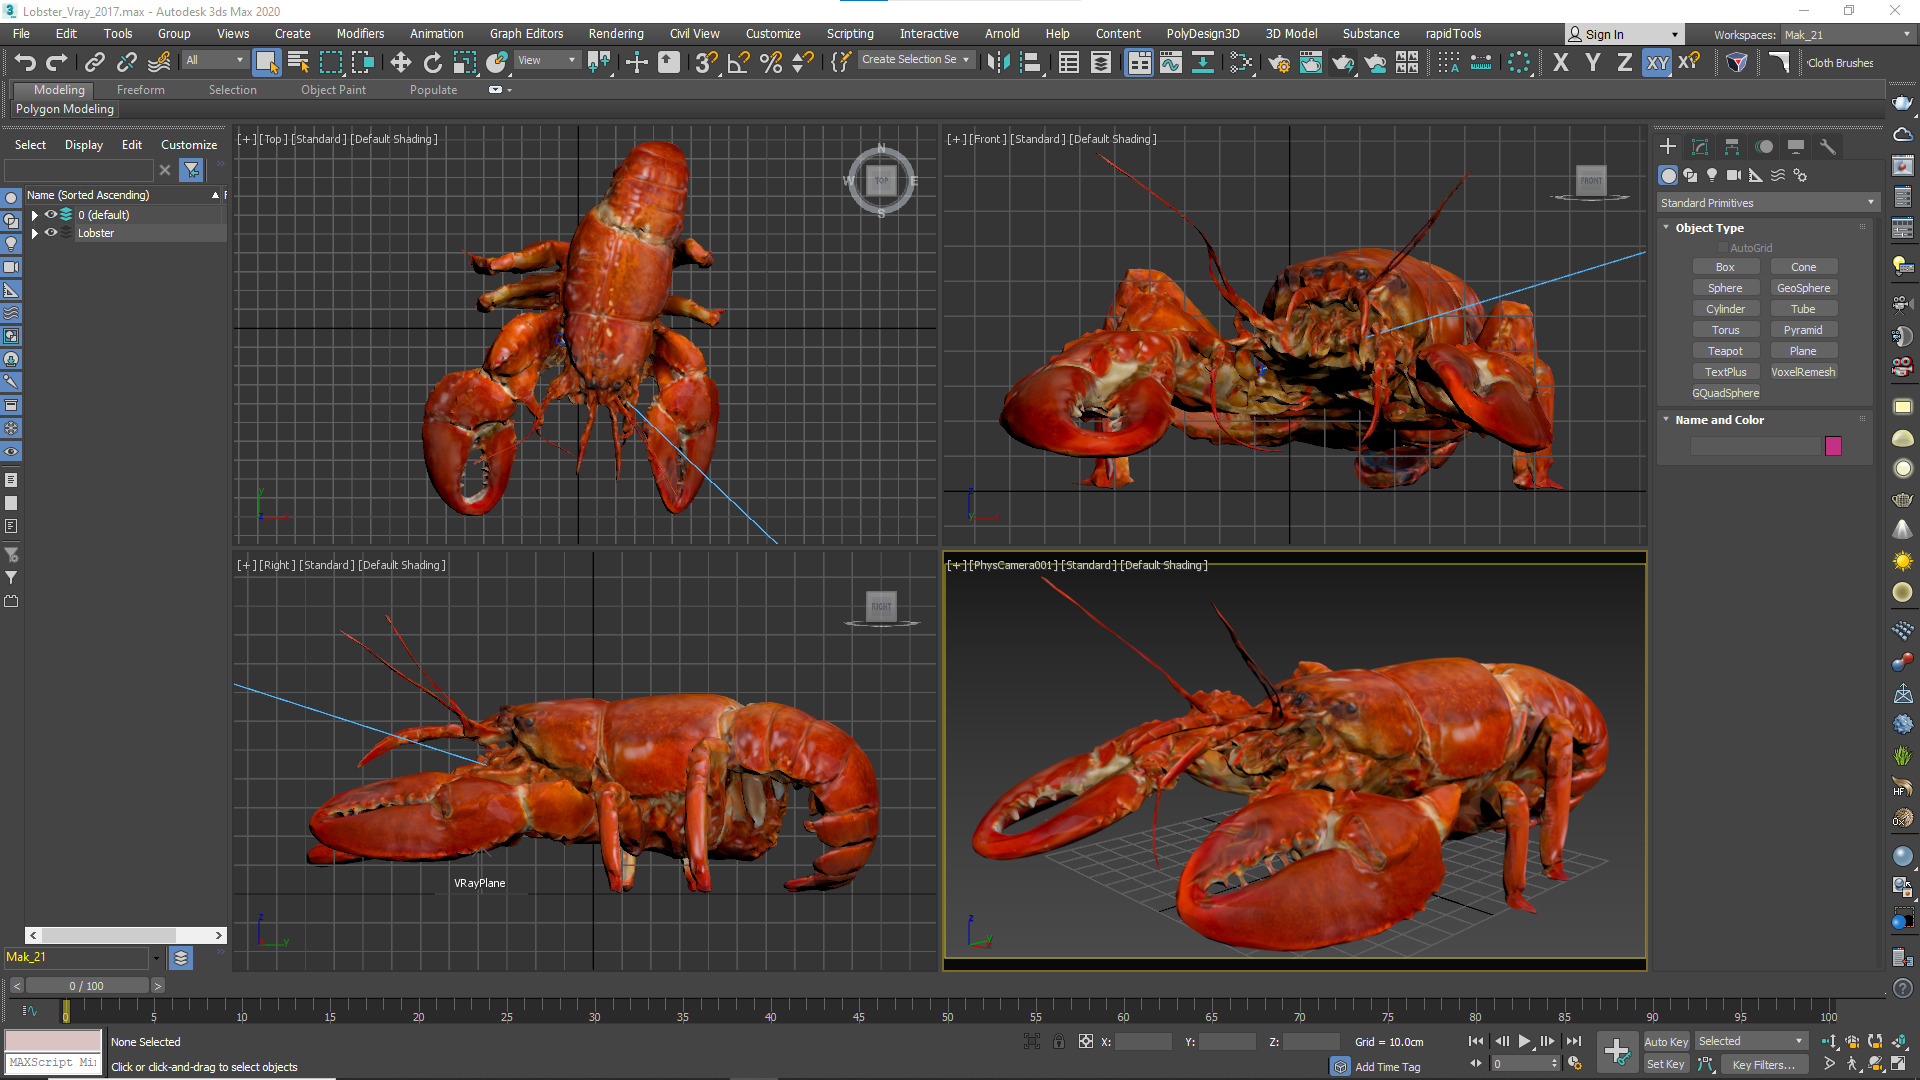This screenshot has height=1080, width=1920.
Task: Open the layer manager icon near Mak_21
Action: coord(181,958)
